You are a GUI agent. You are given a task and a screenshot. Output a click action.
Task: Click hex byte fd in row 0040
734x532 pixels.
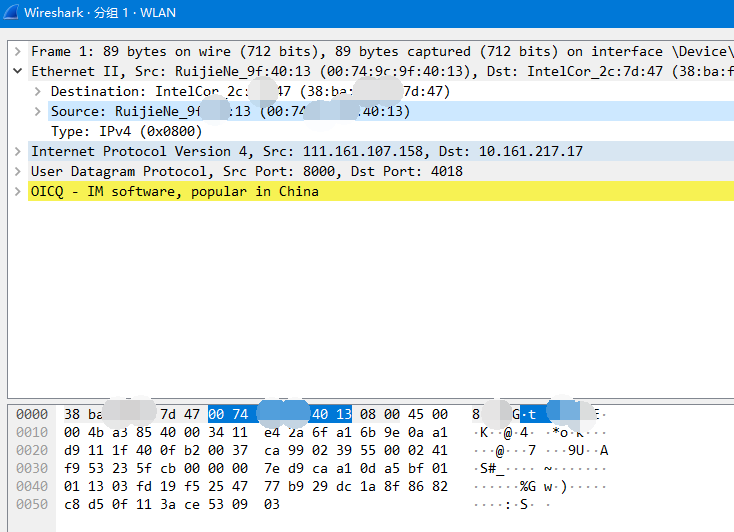coord(144,487)
